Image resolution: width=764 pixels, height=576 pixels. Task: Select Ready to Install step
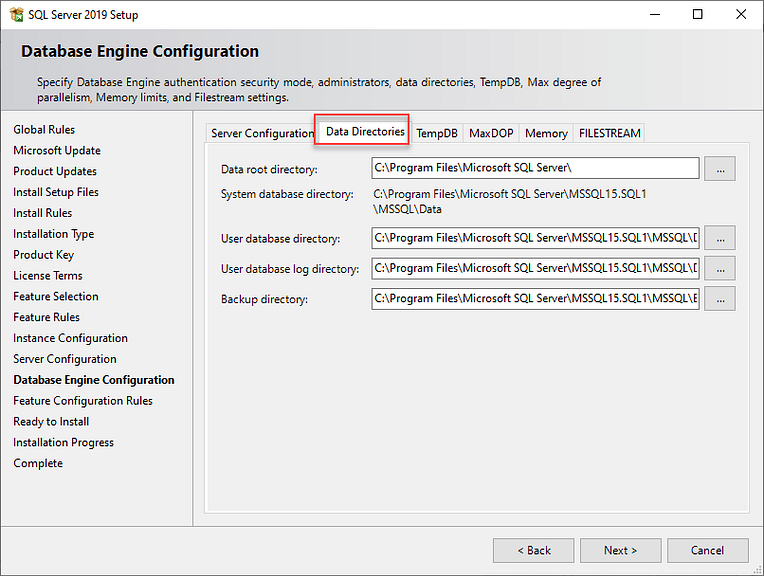(51, 422)
